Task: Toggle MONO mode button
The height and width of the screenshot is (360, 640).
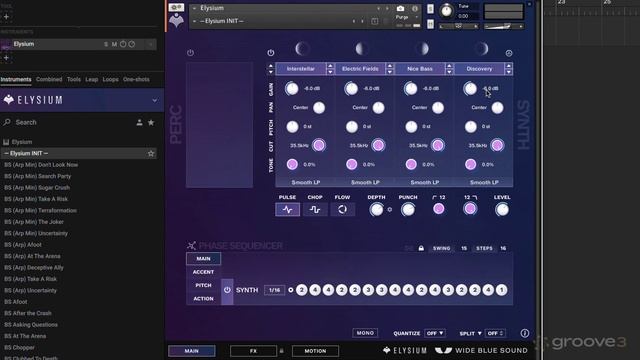Action: pyautogui.click(x=365, y=333)
